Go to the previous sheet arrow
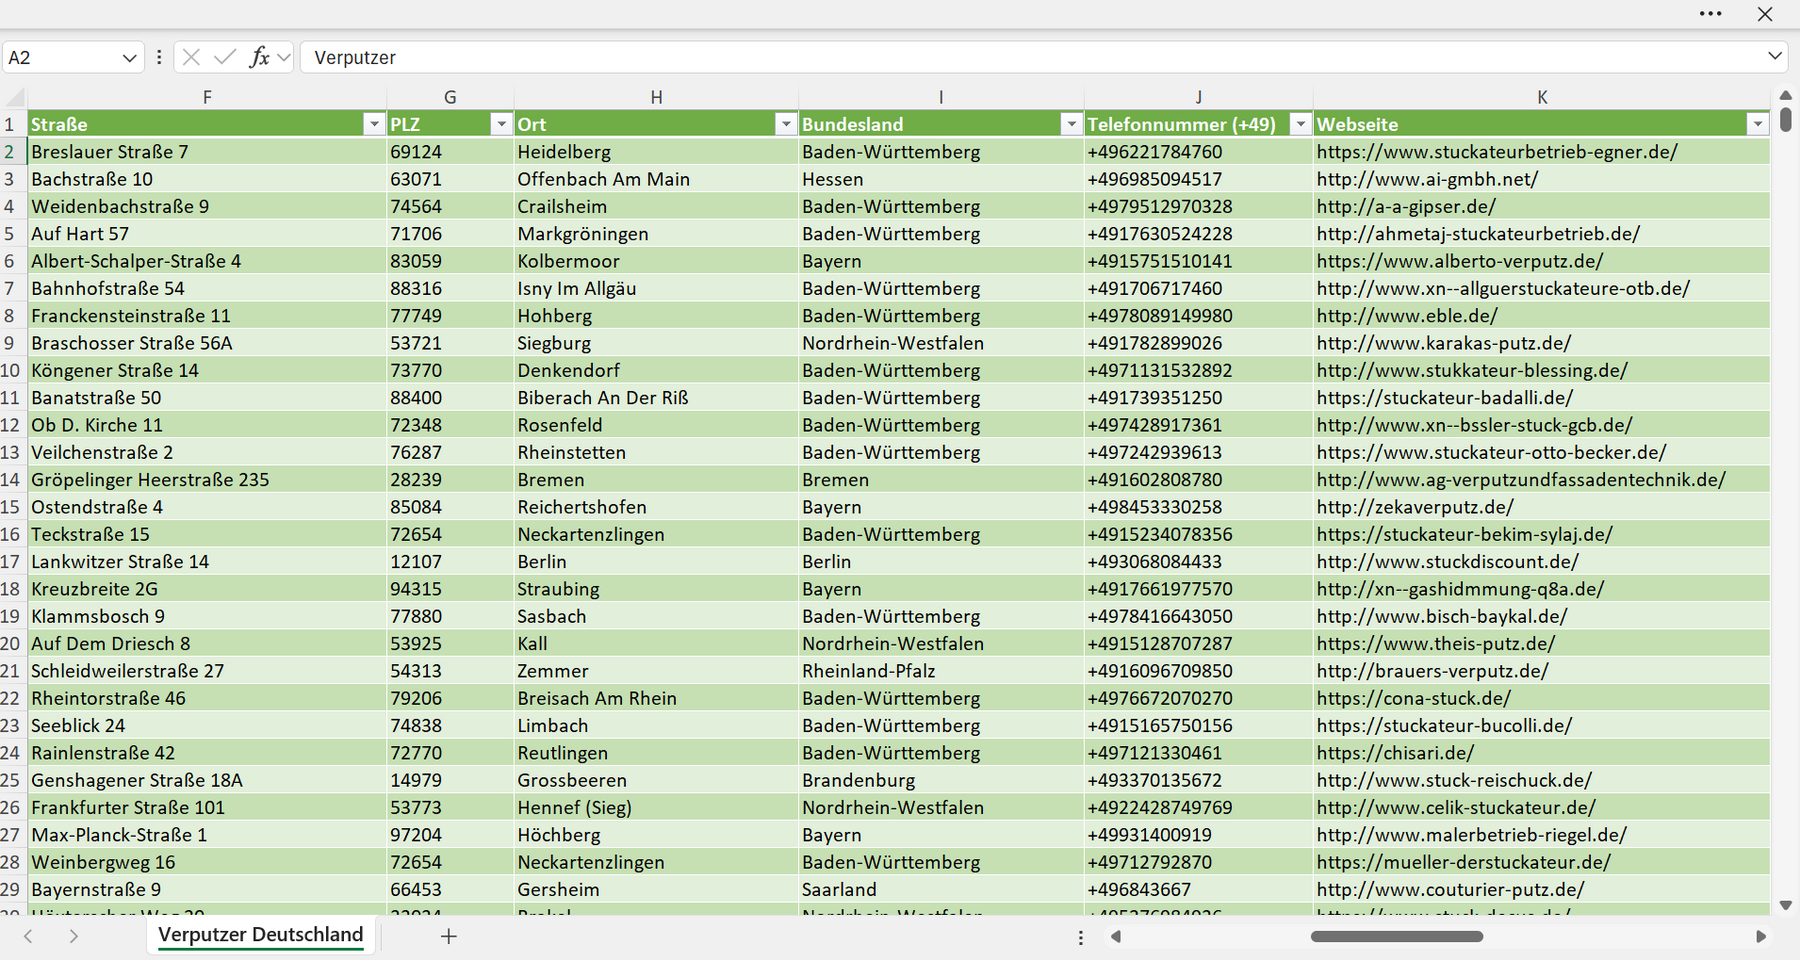 (x=28, y=936)
